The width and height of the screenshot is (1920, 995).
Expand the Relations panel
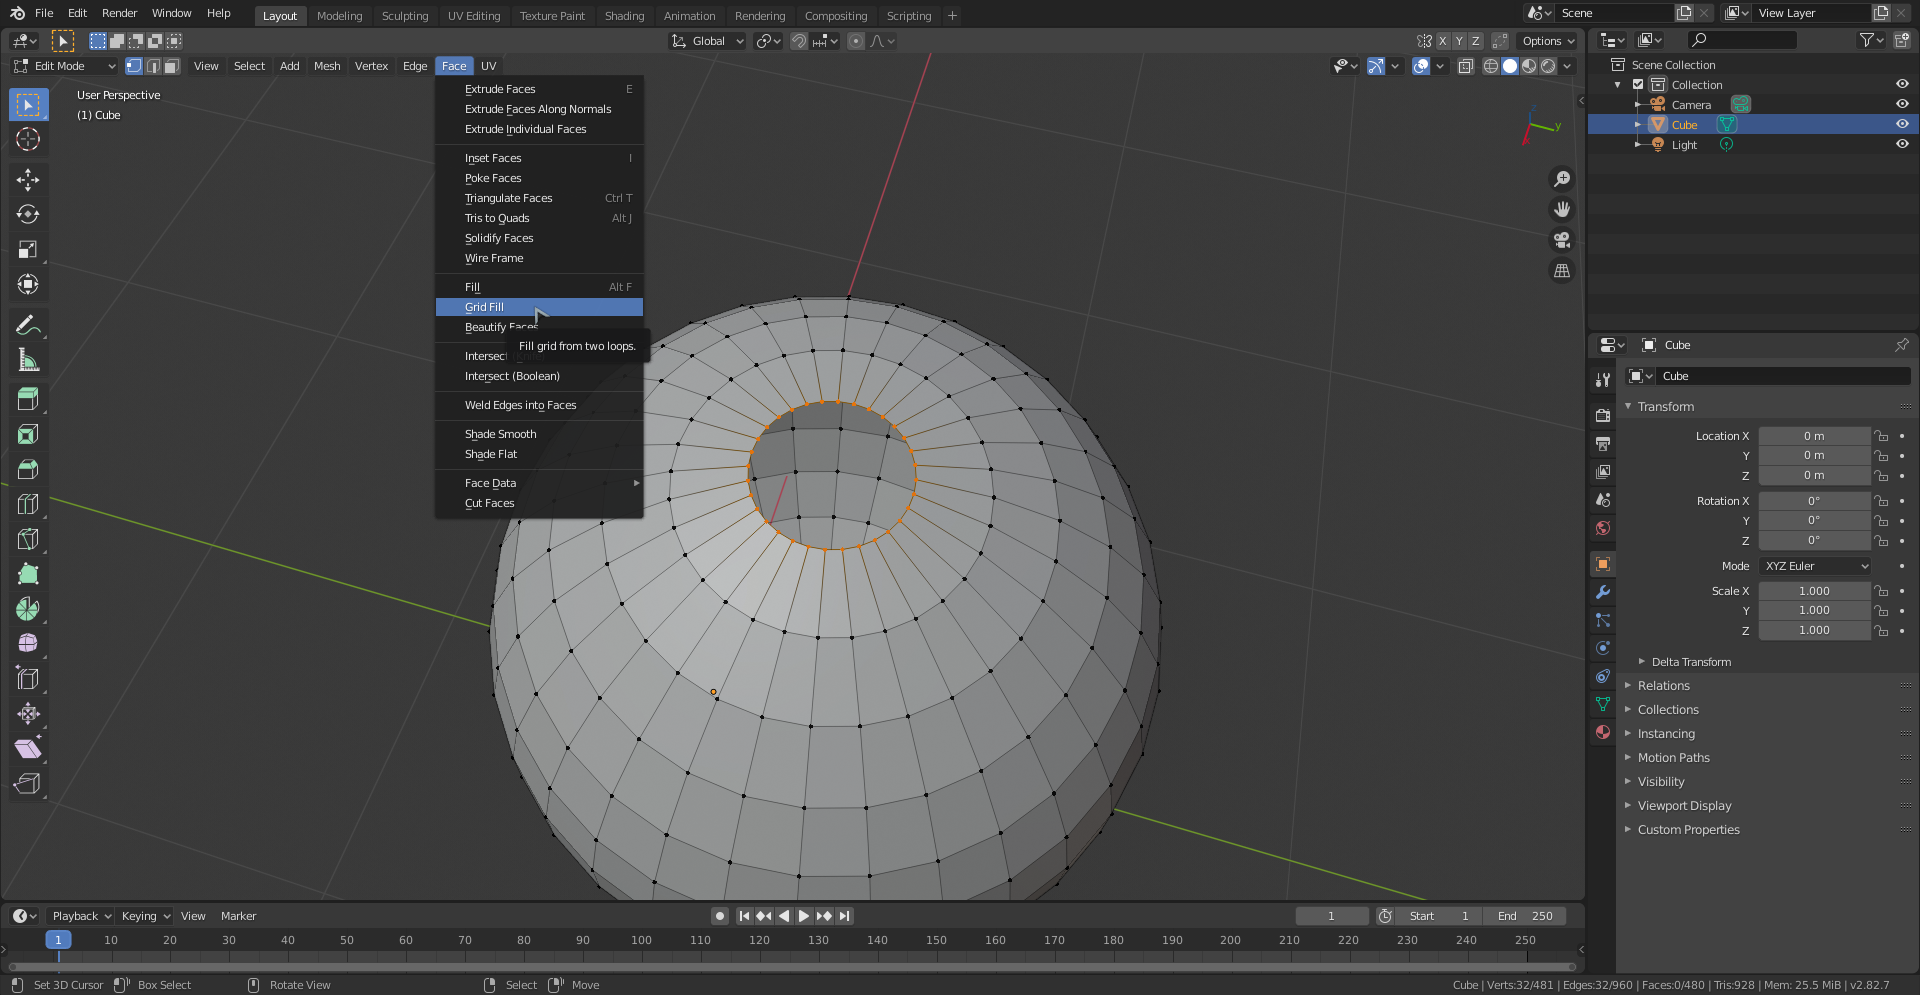click(x=1663, y=686)
